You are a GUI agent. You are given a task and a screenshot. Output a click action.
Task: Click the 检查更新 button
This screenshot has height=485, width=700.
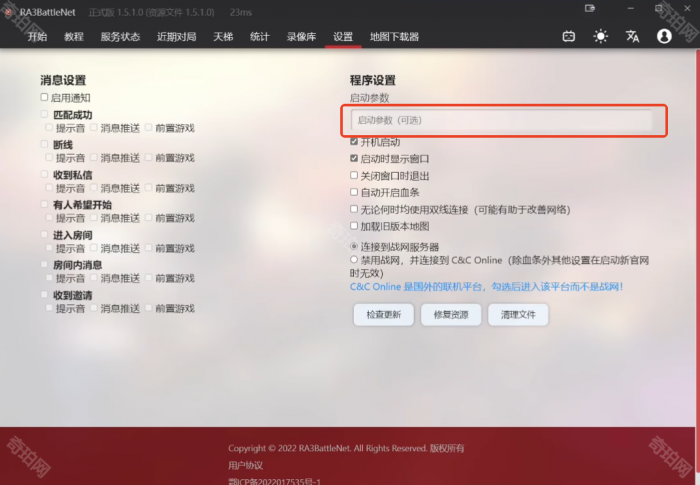point(383,314)
